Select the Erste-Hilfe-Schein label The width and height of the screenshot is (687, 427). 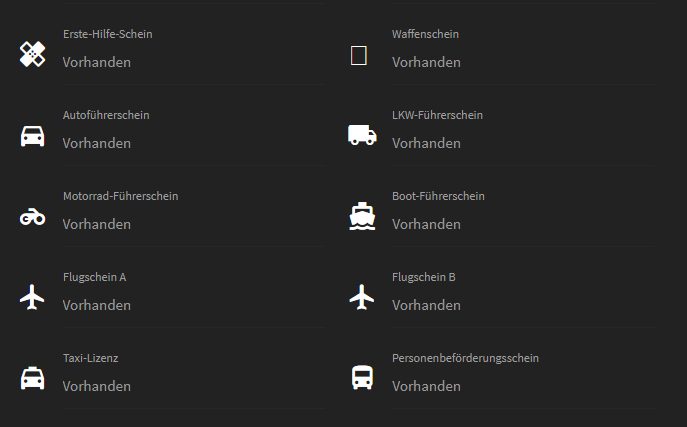(107, 34)
